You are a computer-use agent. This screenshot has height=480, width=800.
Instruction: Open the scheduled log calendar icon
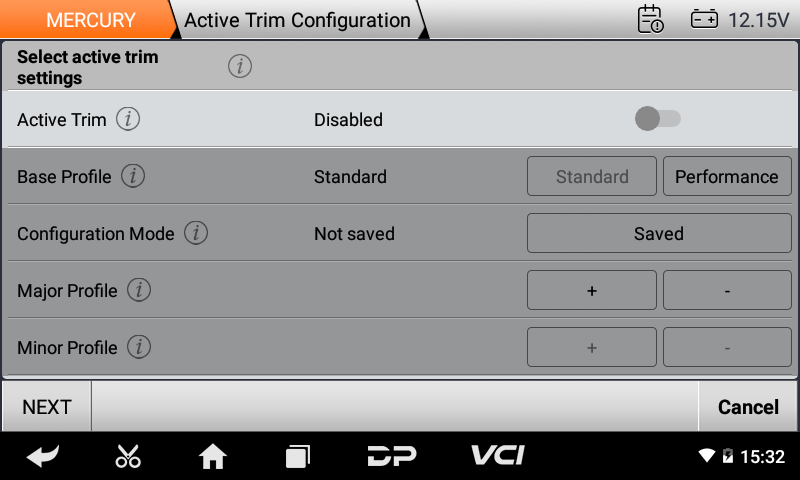650,19
